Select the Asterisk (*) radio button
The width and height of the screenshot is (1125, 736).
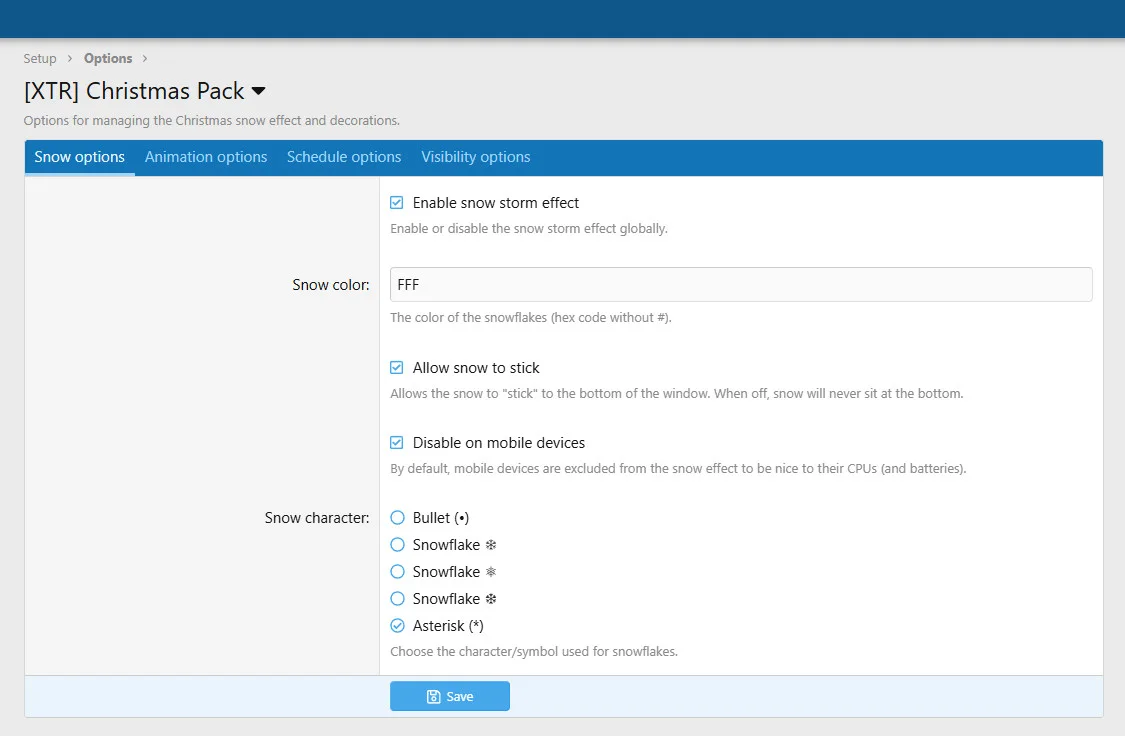[397, 626]
